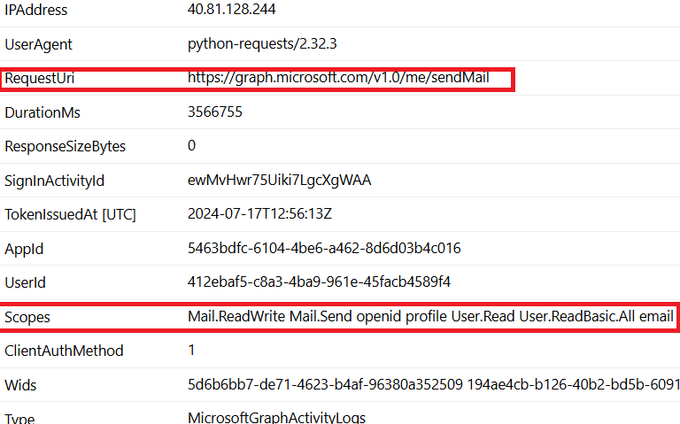Image resolution: width=680 pixels, height=424 pixels.
Task: Click the ClientAuthMethod value 1
Action: (x=191, y=350)
